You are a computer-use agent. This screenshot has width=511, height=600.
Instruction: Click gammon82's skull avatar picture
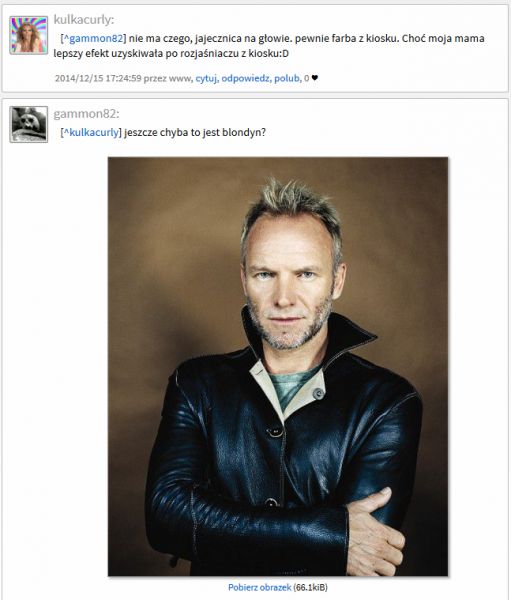(x=29, y=124)
